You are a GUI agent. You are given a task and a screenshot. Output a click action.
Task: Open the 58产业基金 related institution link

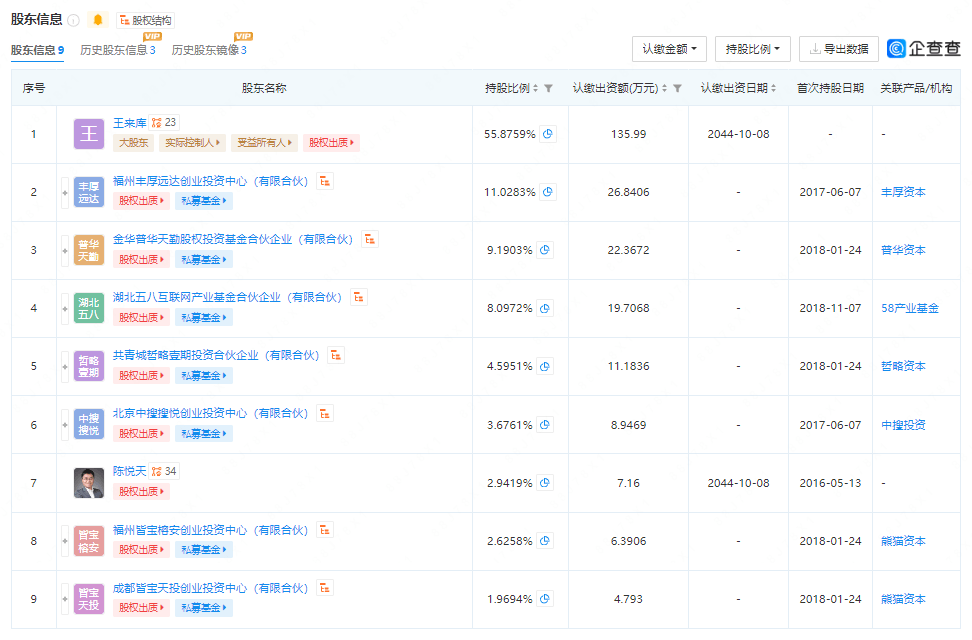pos(909,308)
